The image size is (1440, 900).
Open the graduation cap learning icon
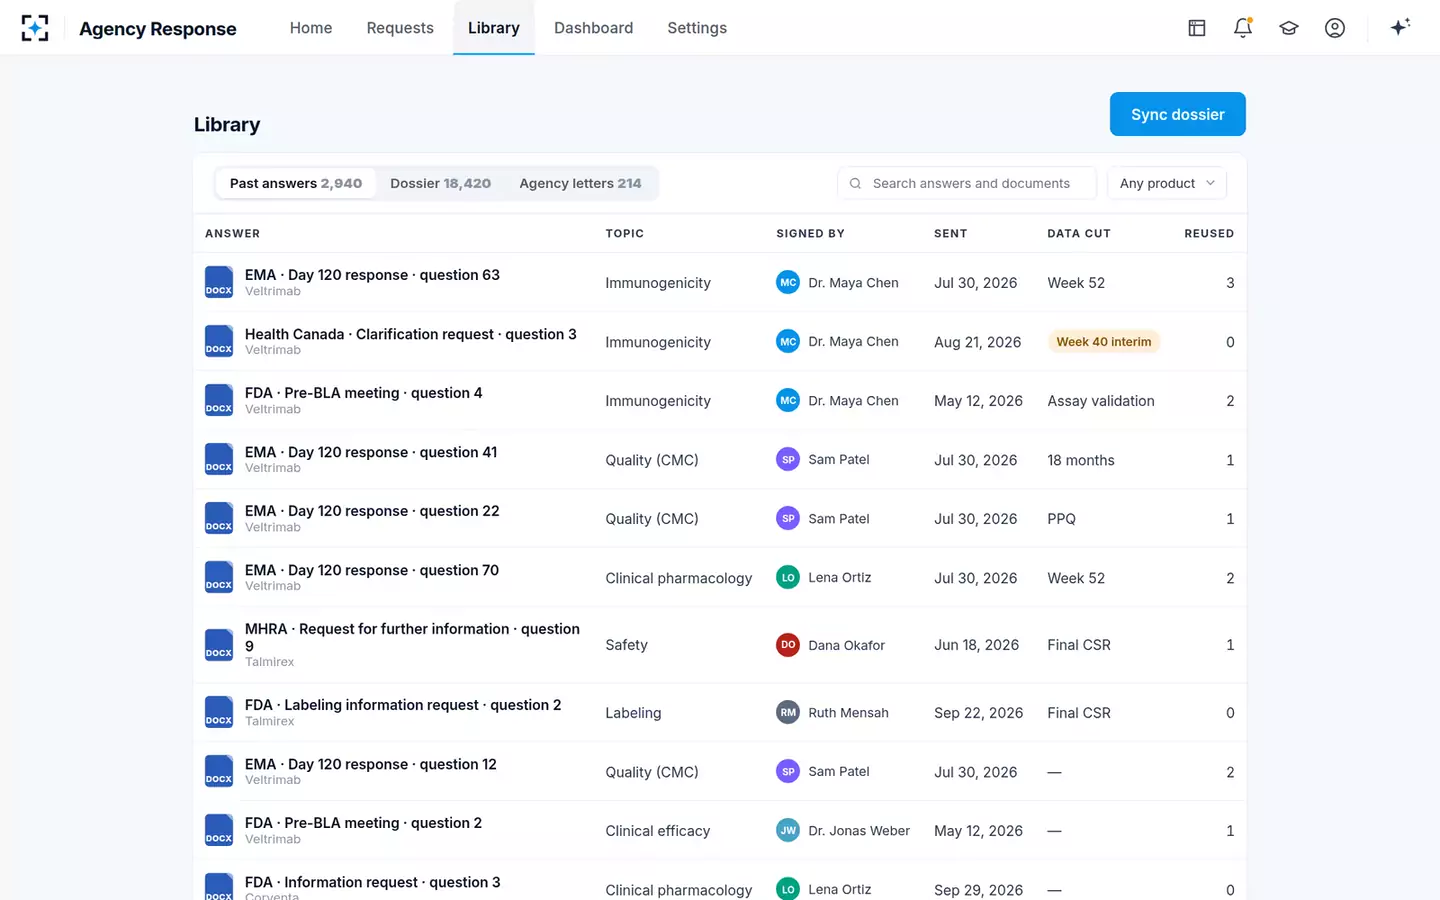point(1289,28)
